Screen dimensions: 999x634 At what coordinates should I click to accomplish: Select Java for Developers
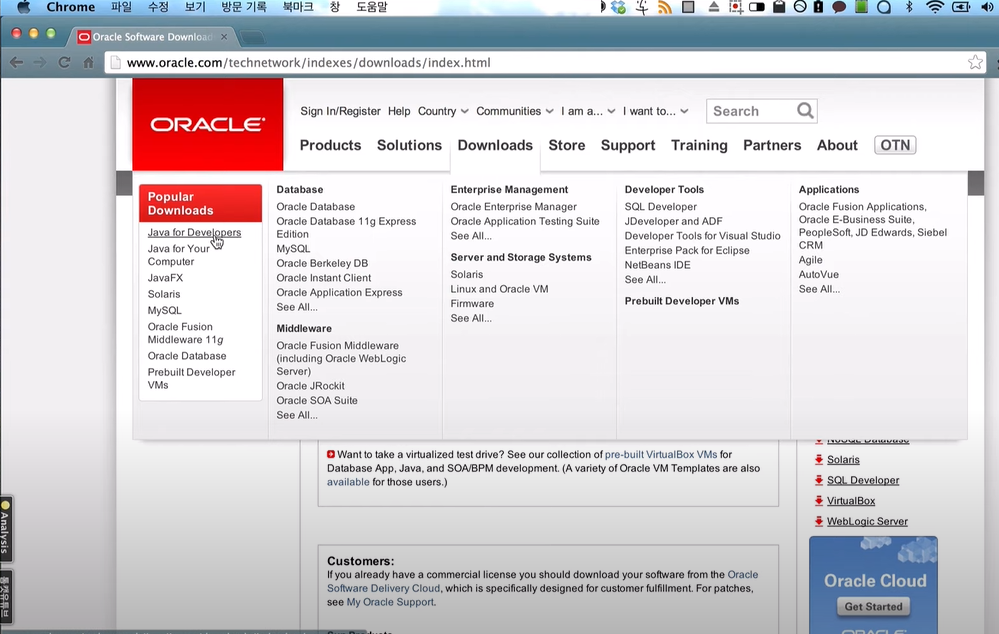point(194,233)
